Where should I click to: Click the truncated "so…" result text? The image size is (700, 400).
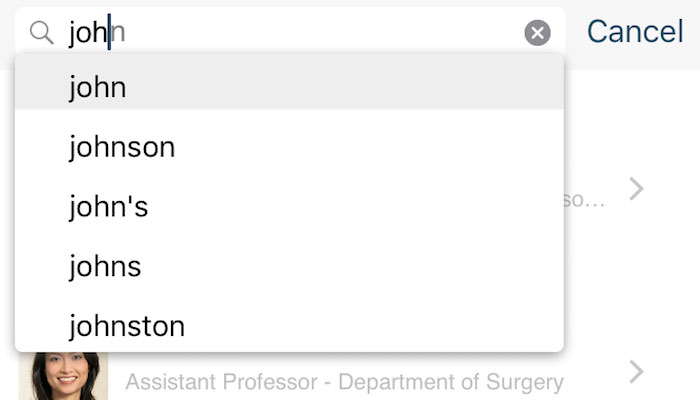584,200
